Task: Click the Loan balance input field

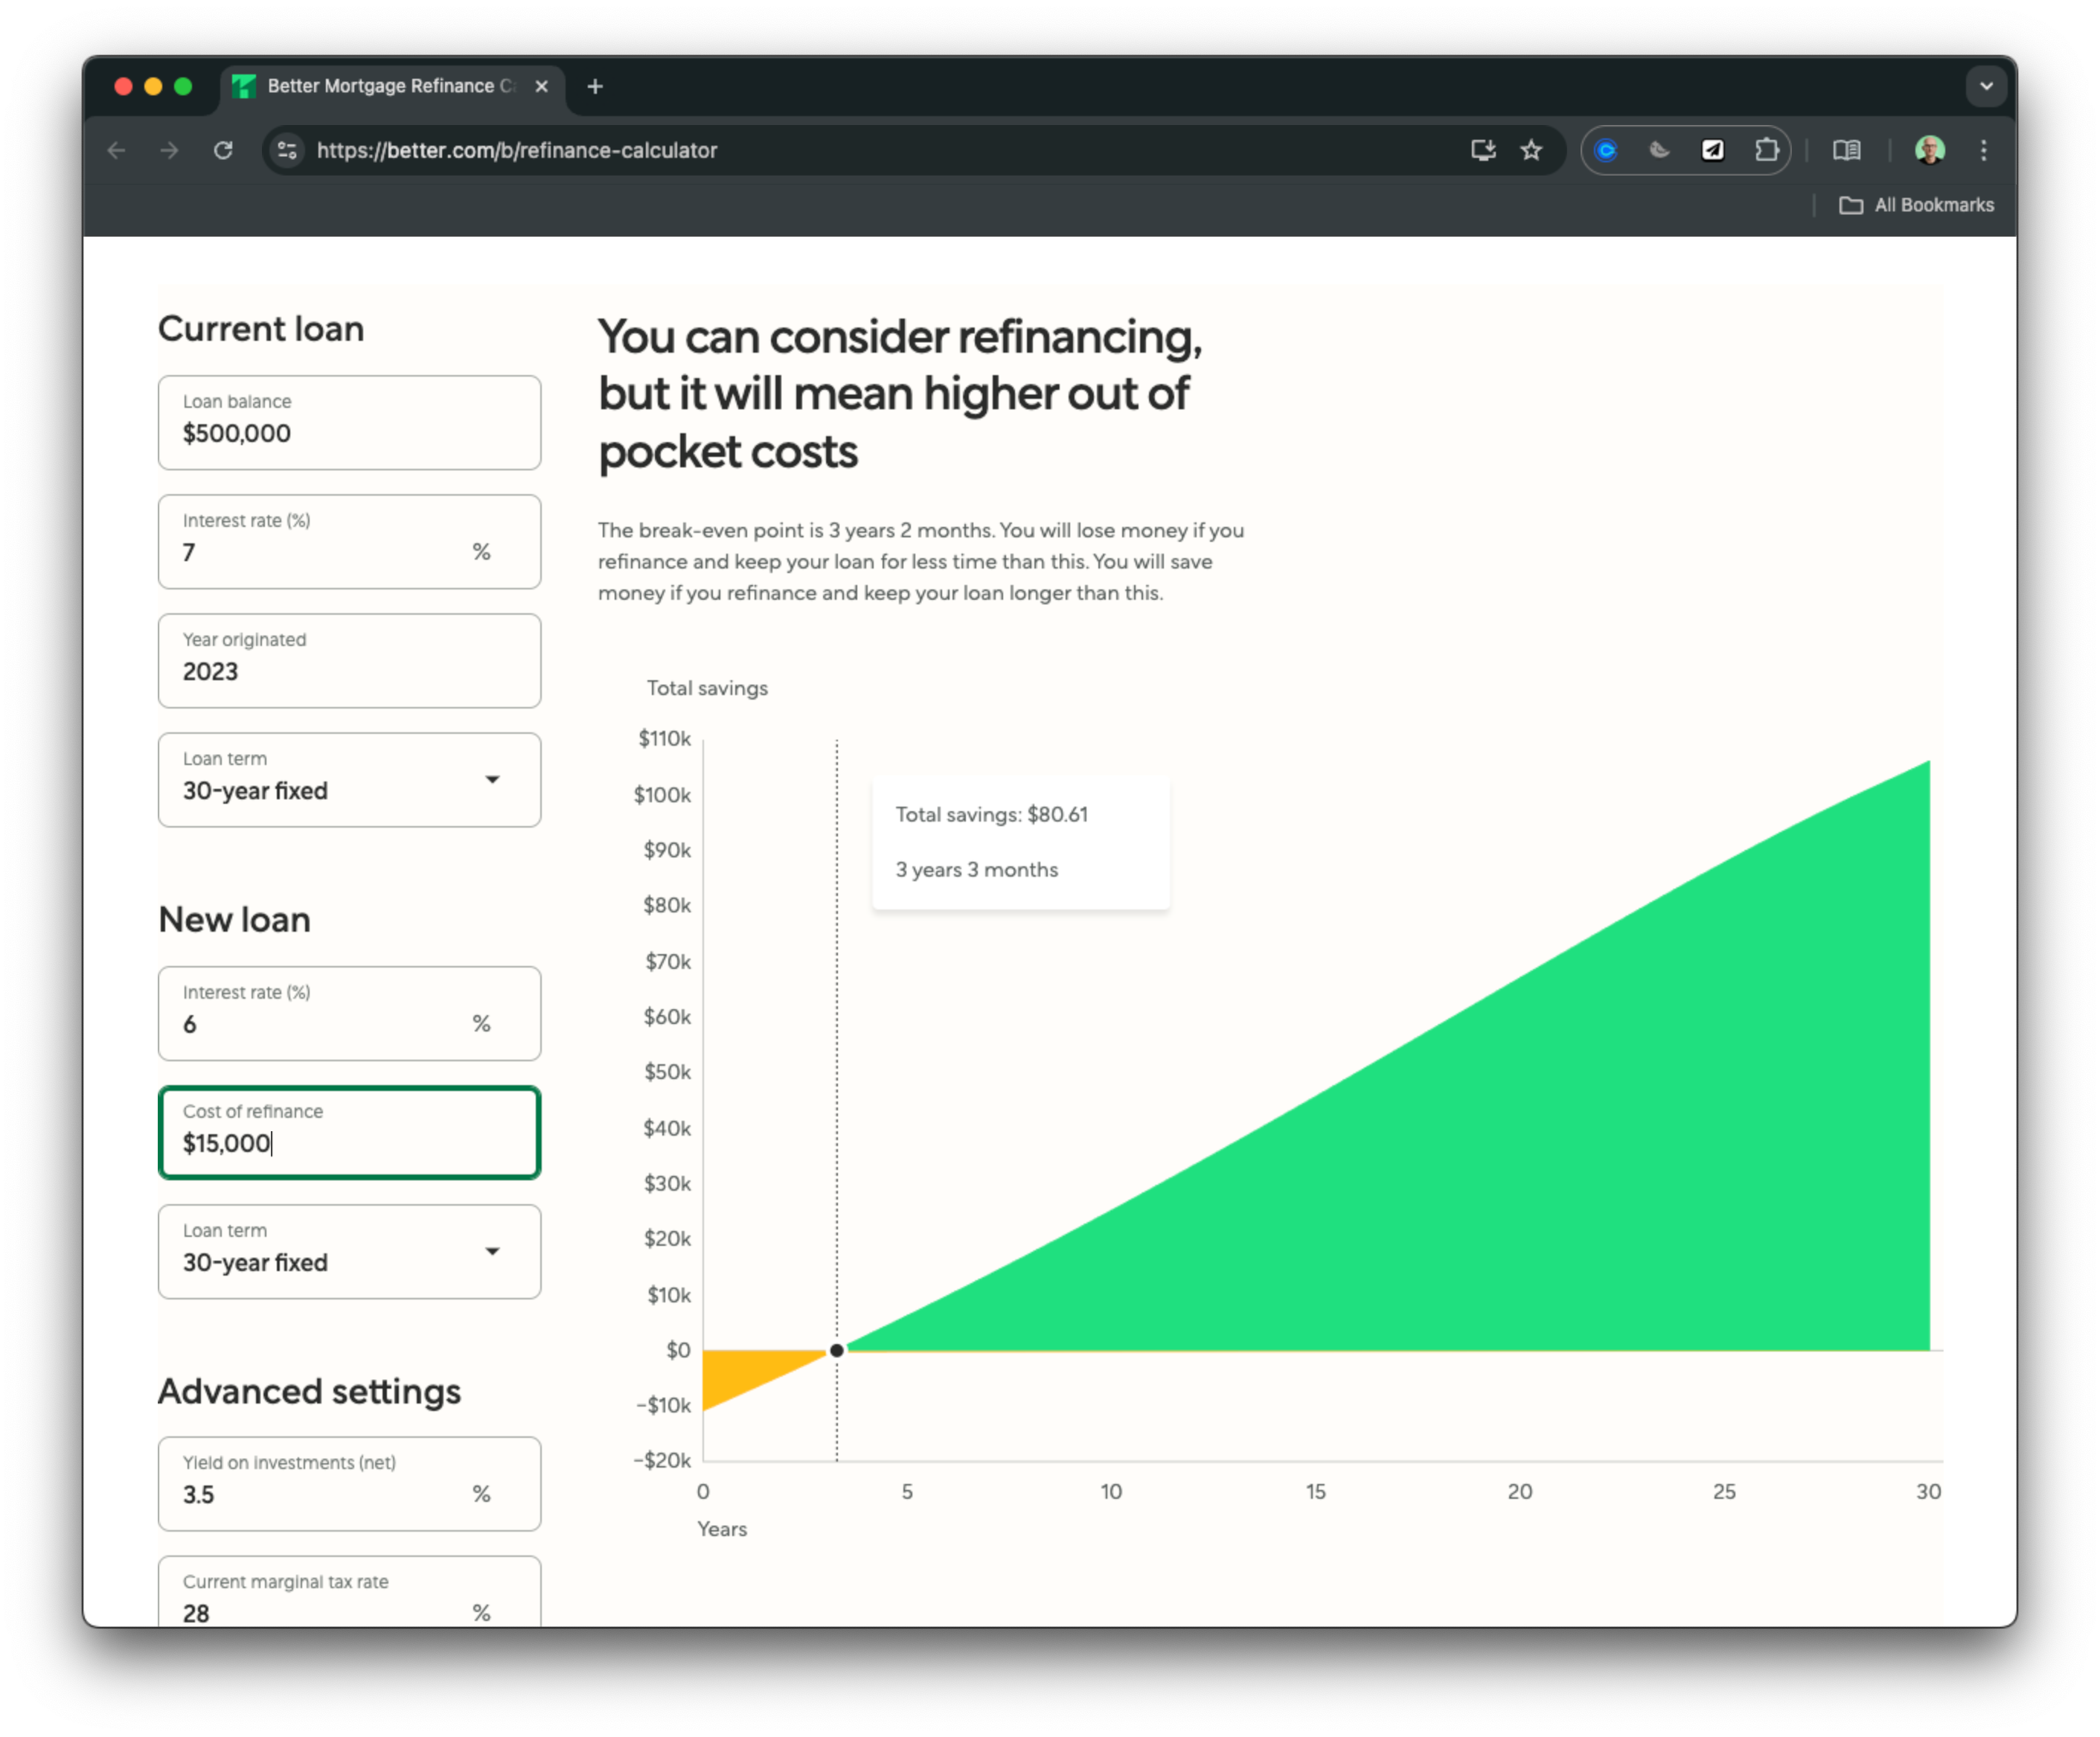Action: [349, 423]
